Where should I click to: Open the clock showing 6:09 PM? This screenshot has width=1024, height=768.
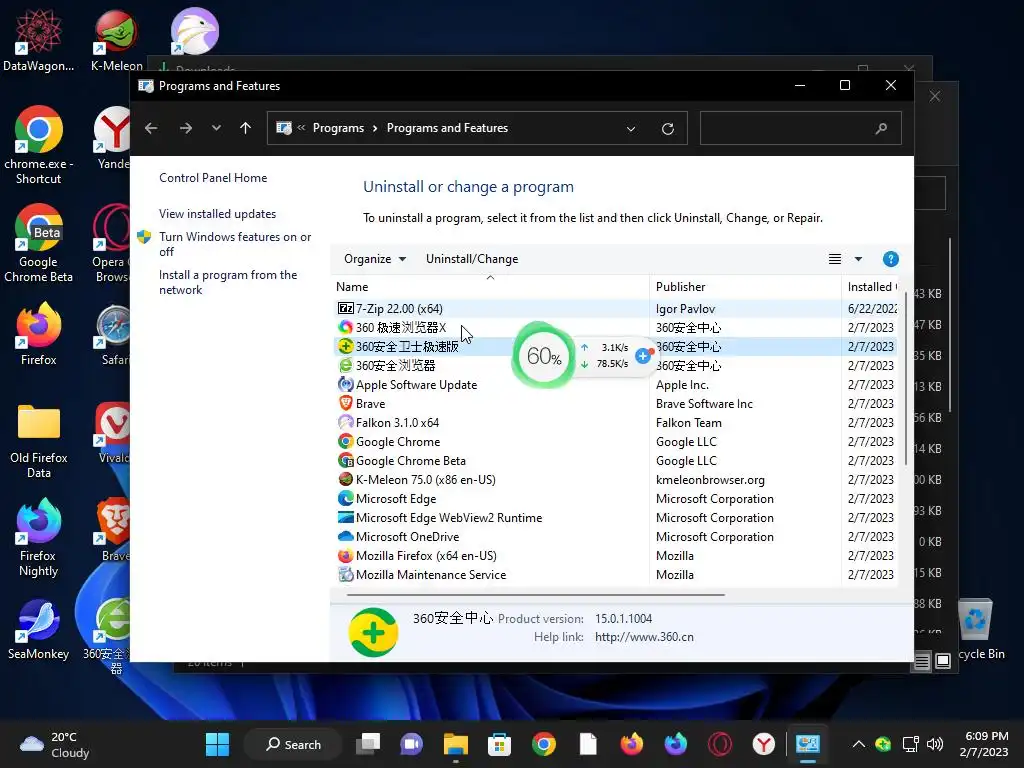coord(985,744)
